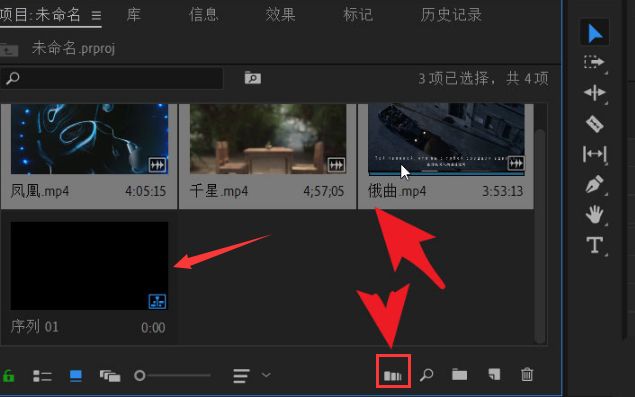Click the 序列 01 name label
The height and width of the screenshot is (397, 635).
[x=34, y=327]
